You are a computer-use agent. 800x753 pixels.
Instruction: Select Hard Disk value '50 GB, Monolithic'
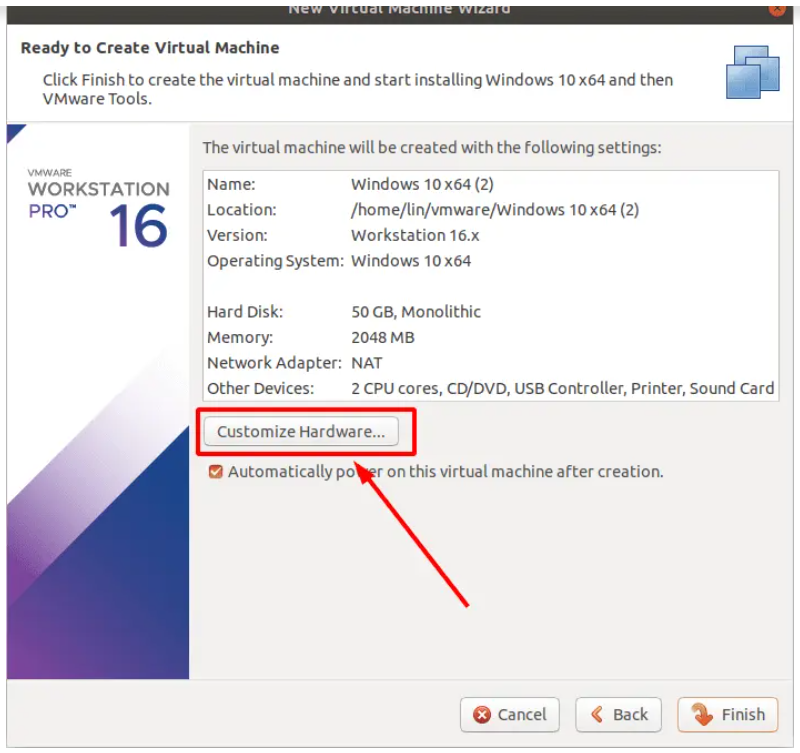pos(416,312)
